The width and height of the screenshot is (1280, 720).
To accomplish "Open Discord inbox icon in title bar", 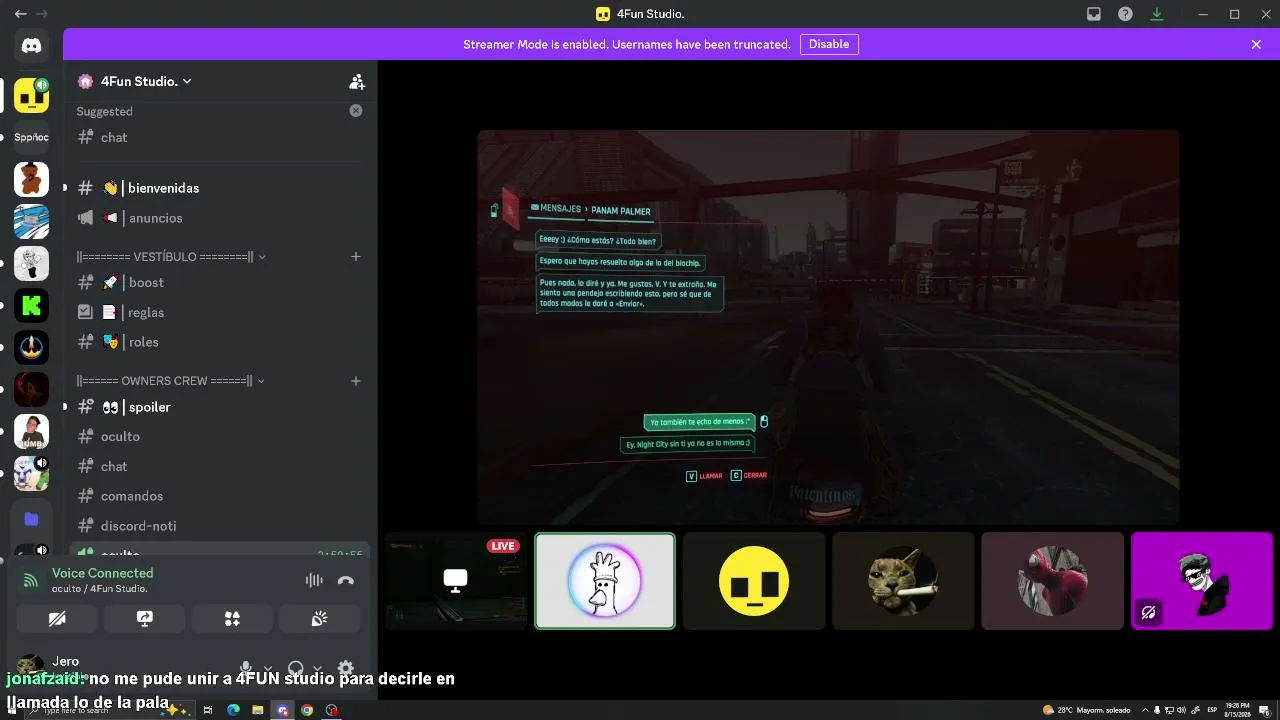I will (x=1094, y=14).
